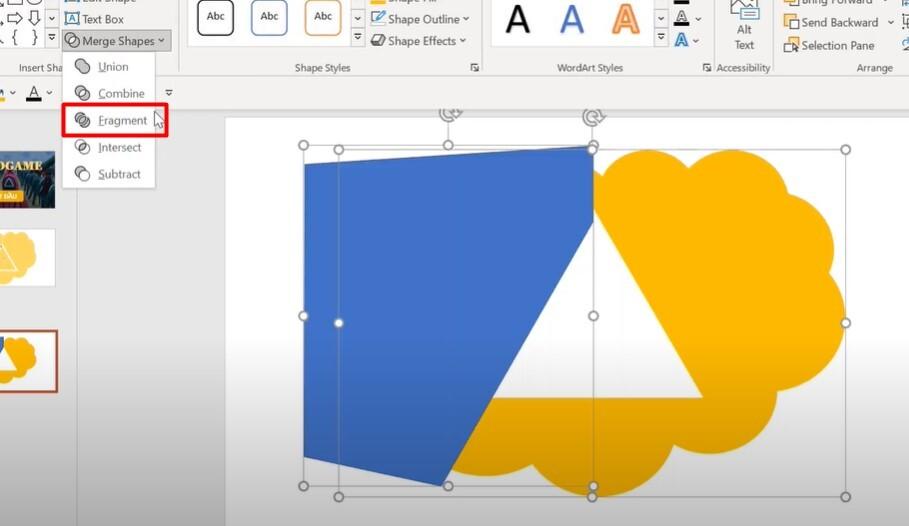Open the font color dropdown arrow
Image resolution: width=909 pixels, height=526 pixels.
pos(49,93)
